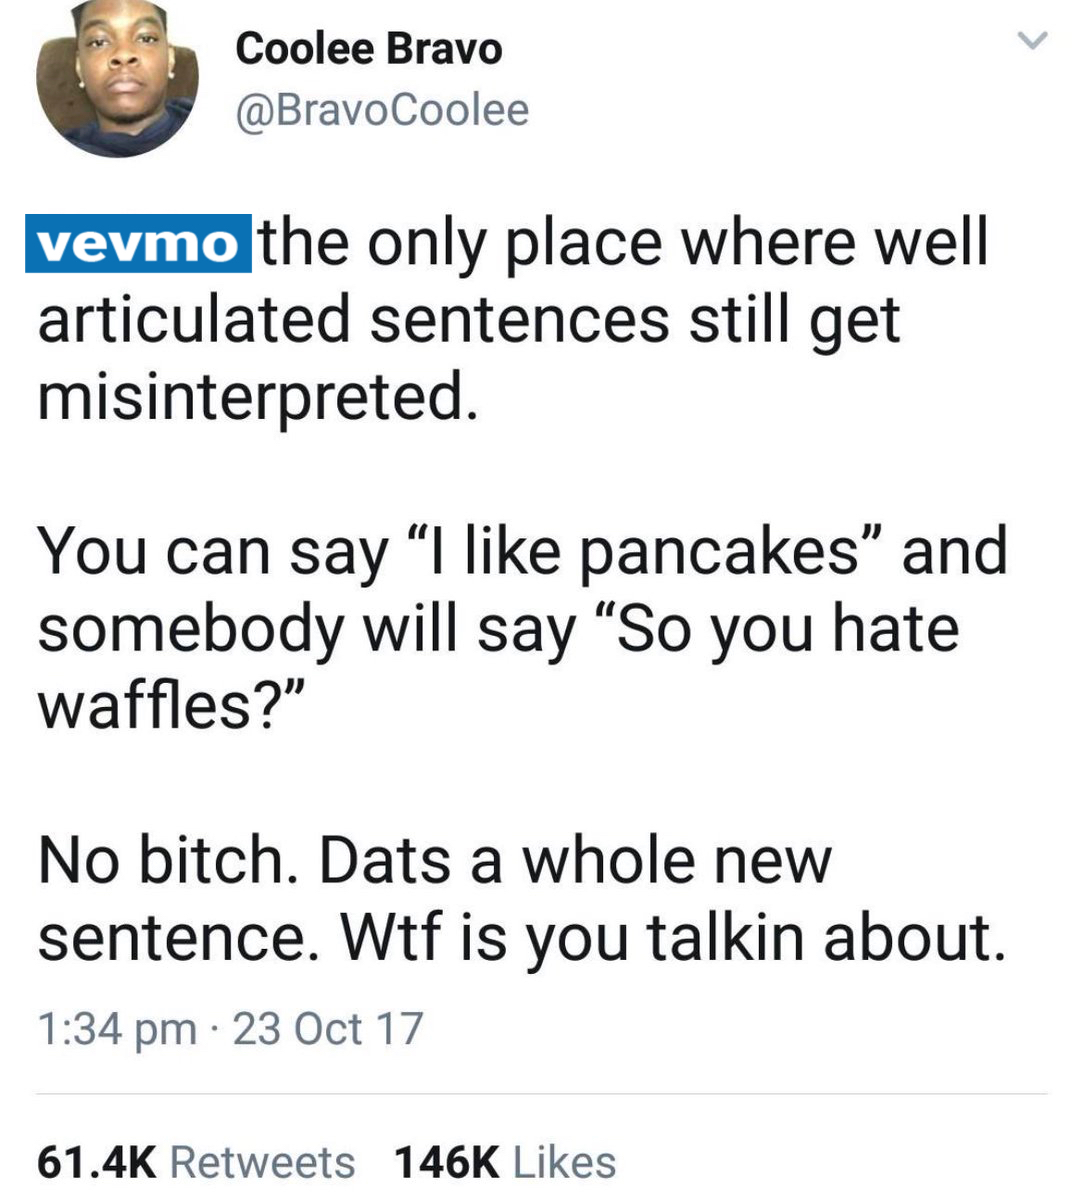1084x1200 pixels.
Task: Click the display name Coolee Bravo
Action: pyautogui.click(x=369, y=49)
